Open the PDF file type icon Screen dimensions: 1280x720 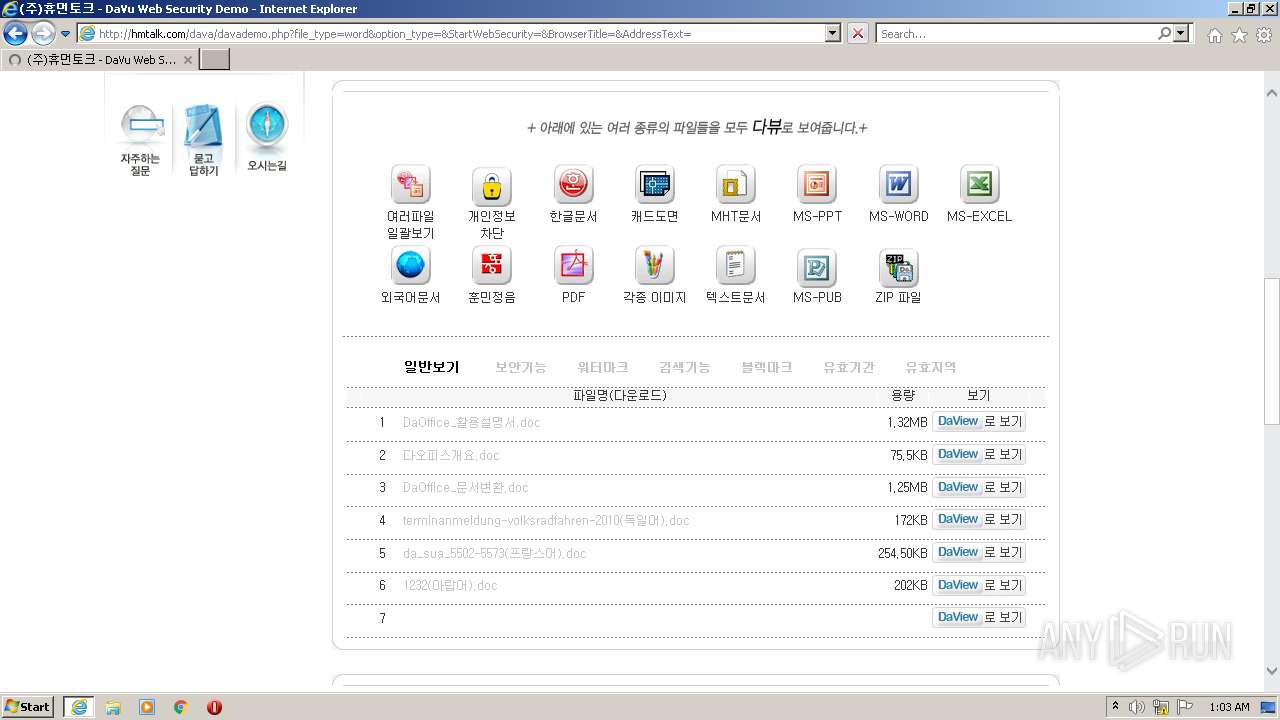coord(573,265)
